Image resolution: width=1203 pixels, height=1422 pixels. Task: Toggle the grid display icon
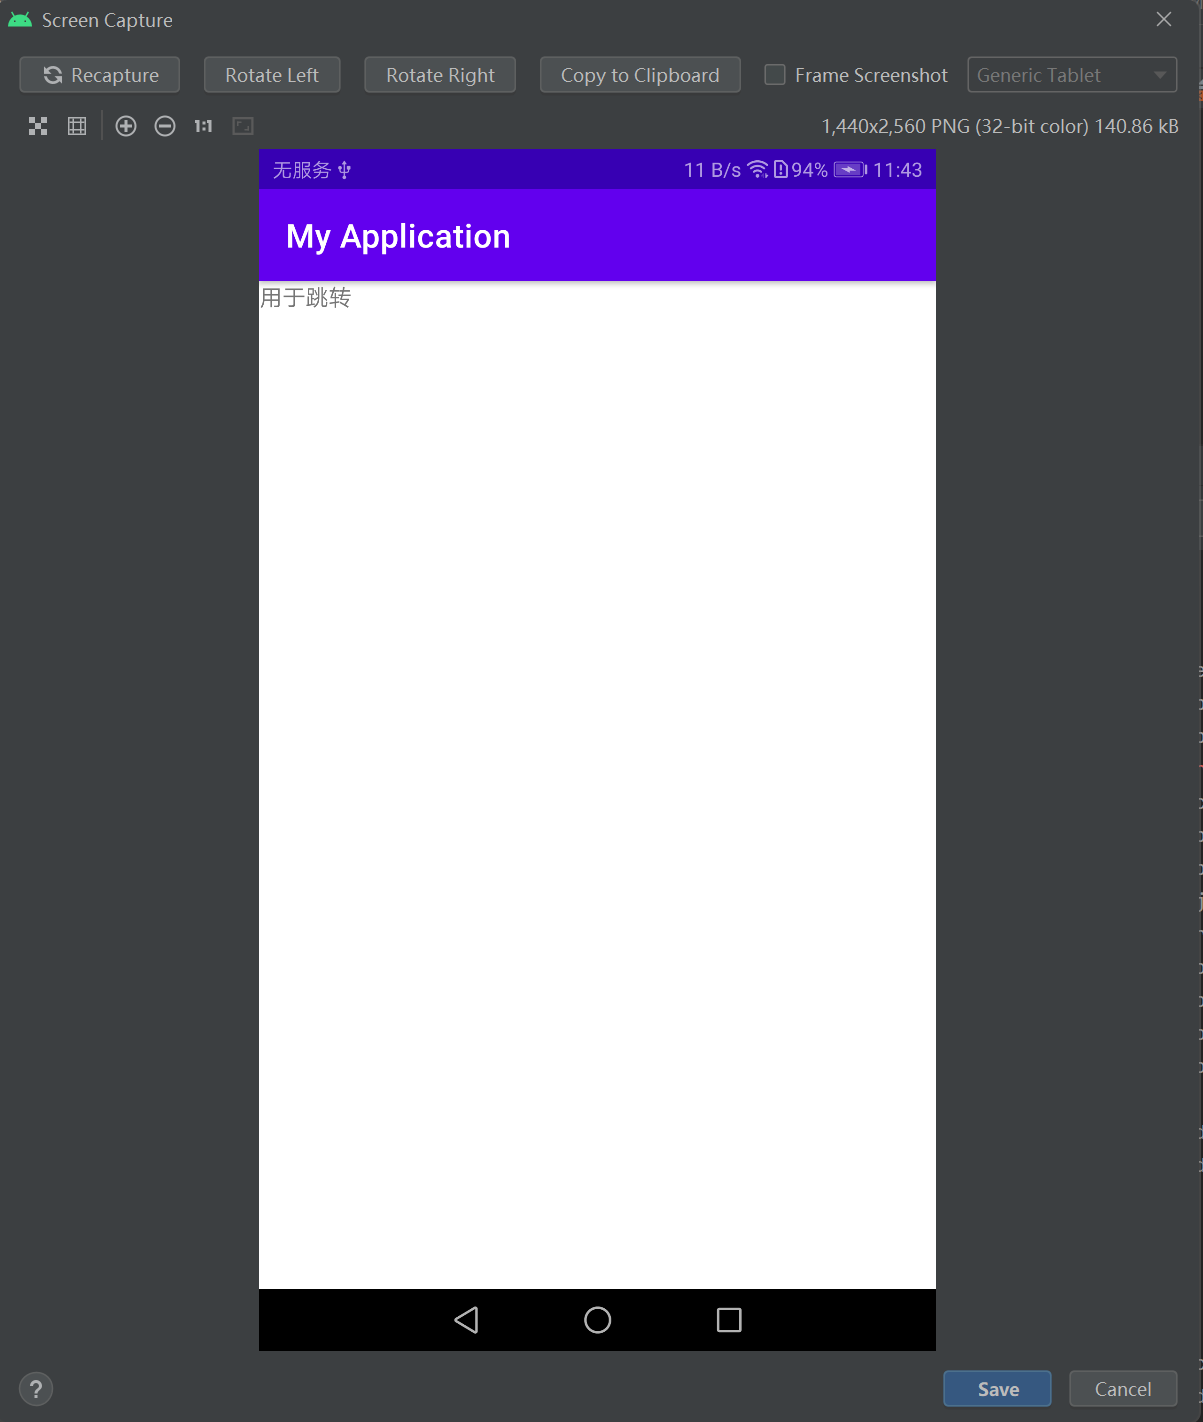point(77,126)
